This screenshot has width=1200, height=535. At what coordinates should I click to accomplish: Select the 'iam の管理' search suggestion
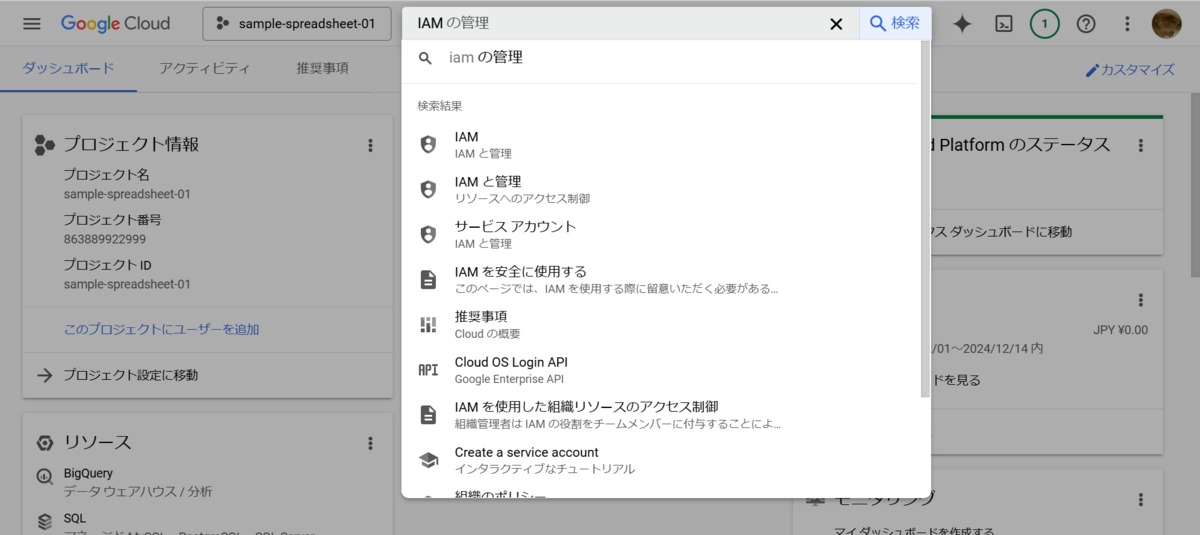(x=660, y=58)
